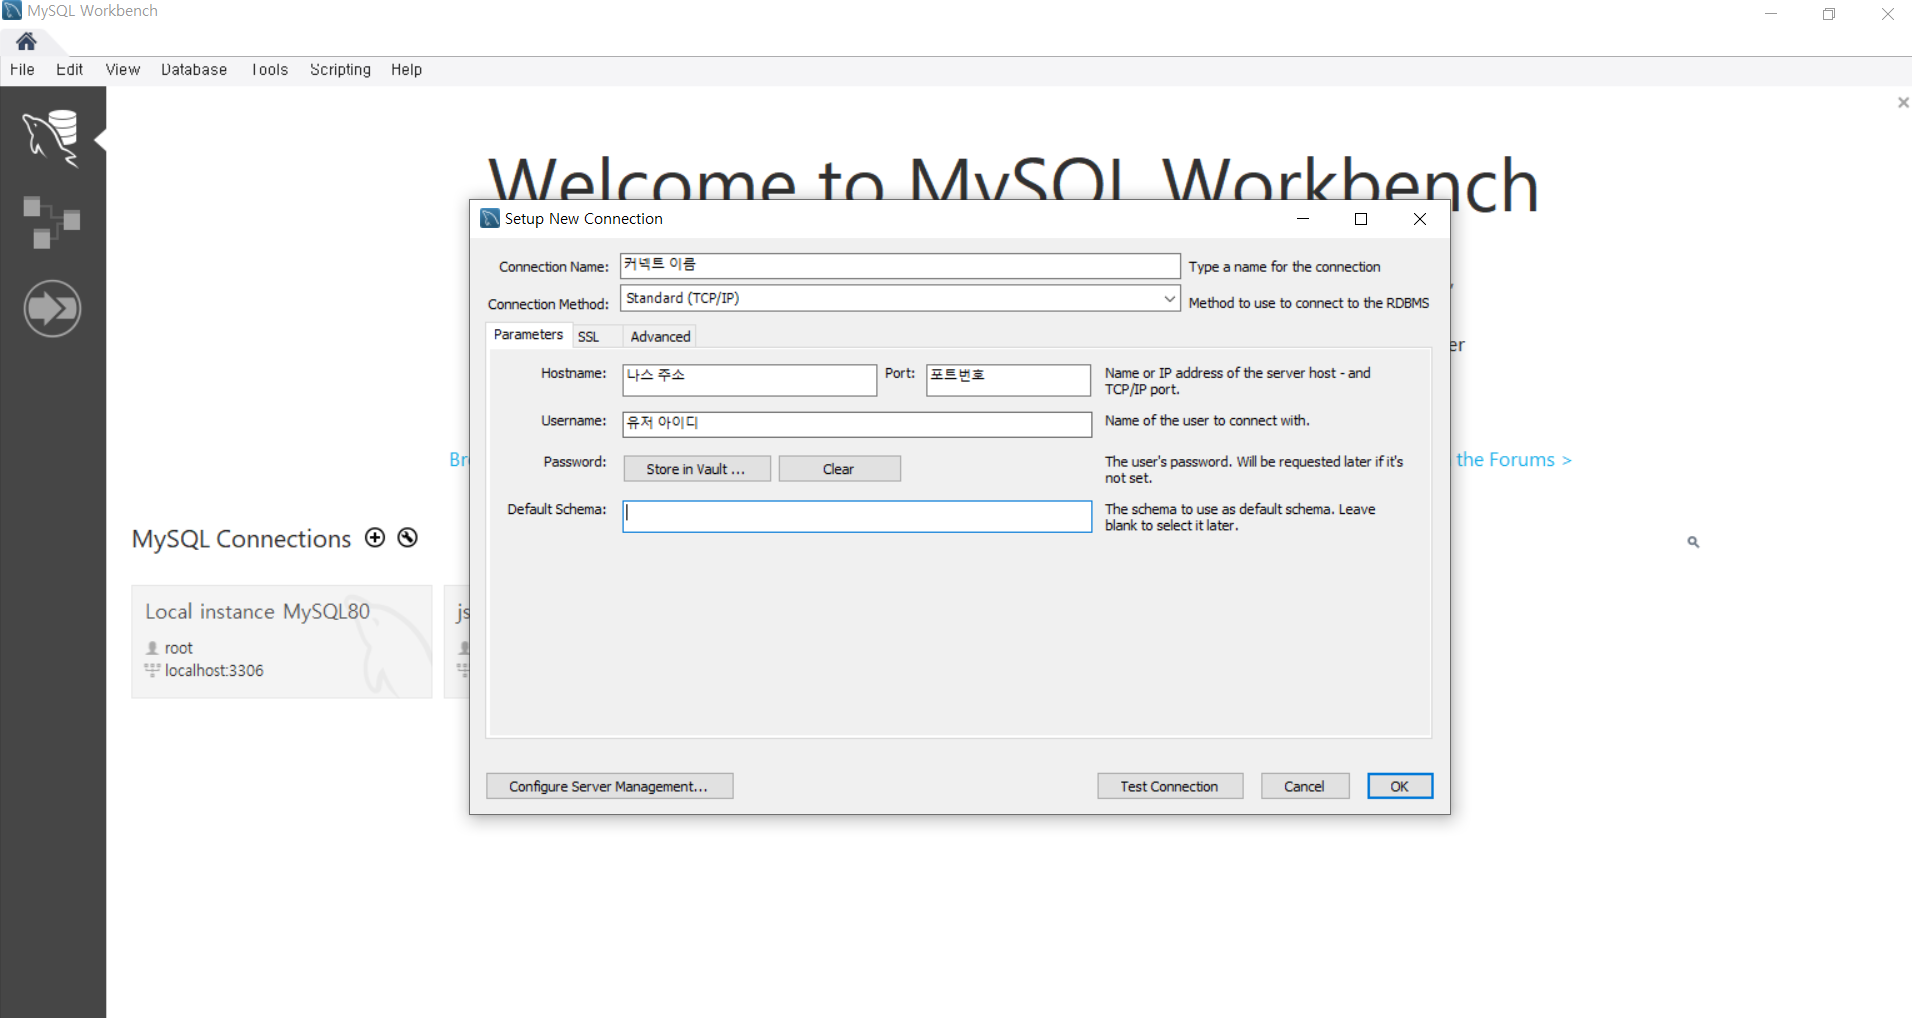Click the MySQL Connections heading
The width and height of the screenshot is (1912, 1018).
(242, 539)
